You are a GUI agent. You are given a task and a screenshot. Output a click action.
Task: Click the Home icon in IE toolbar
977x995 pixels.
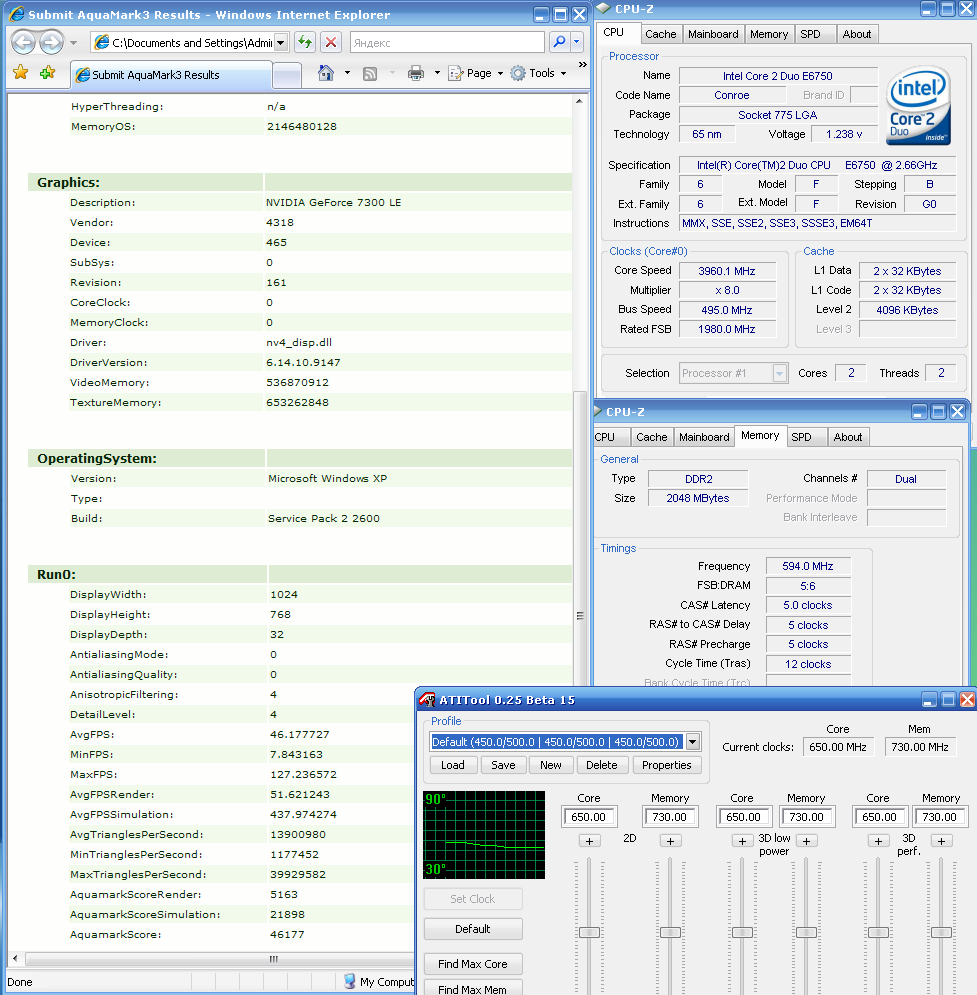pos(326,74)
